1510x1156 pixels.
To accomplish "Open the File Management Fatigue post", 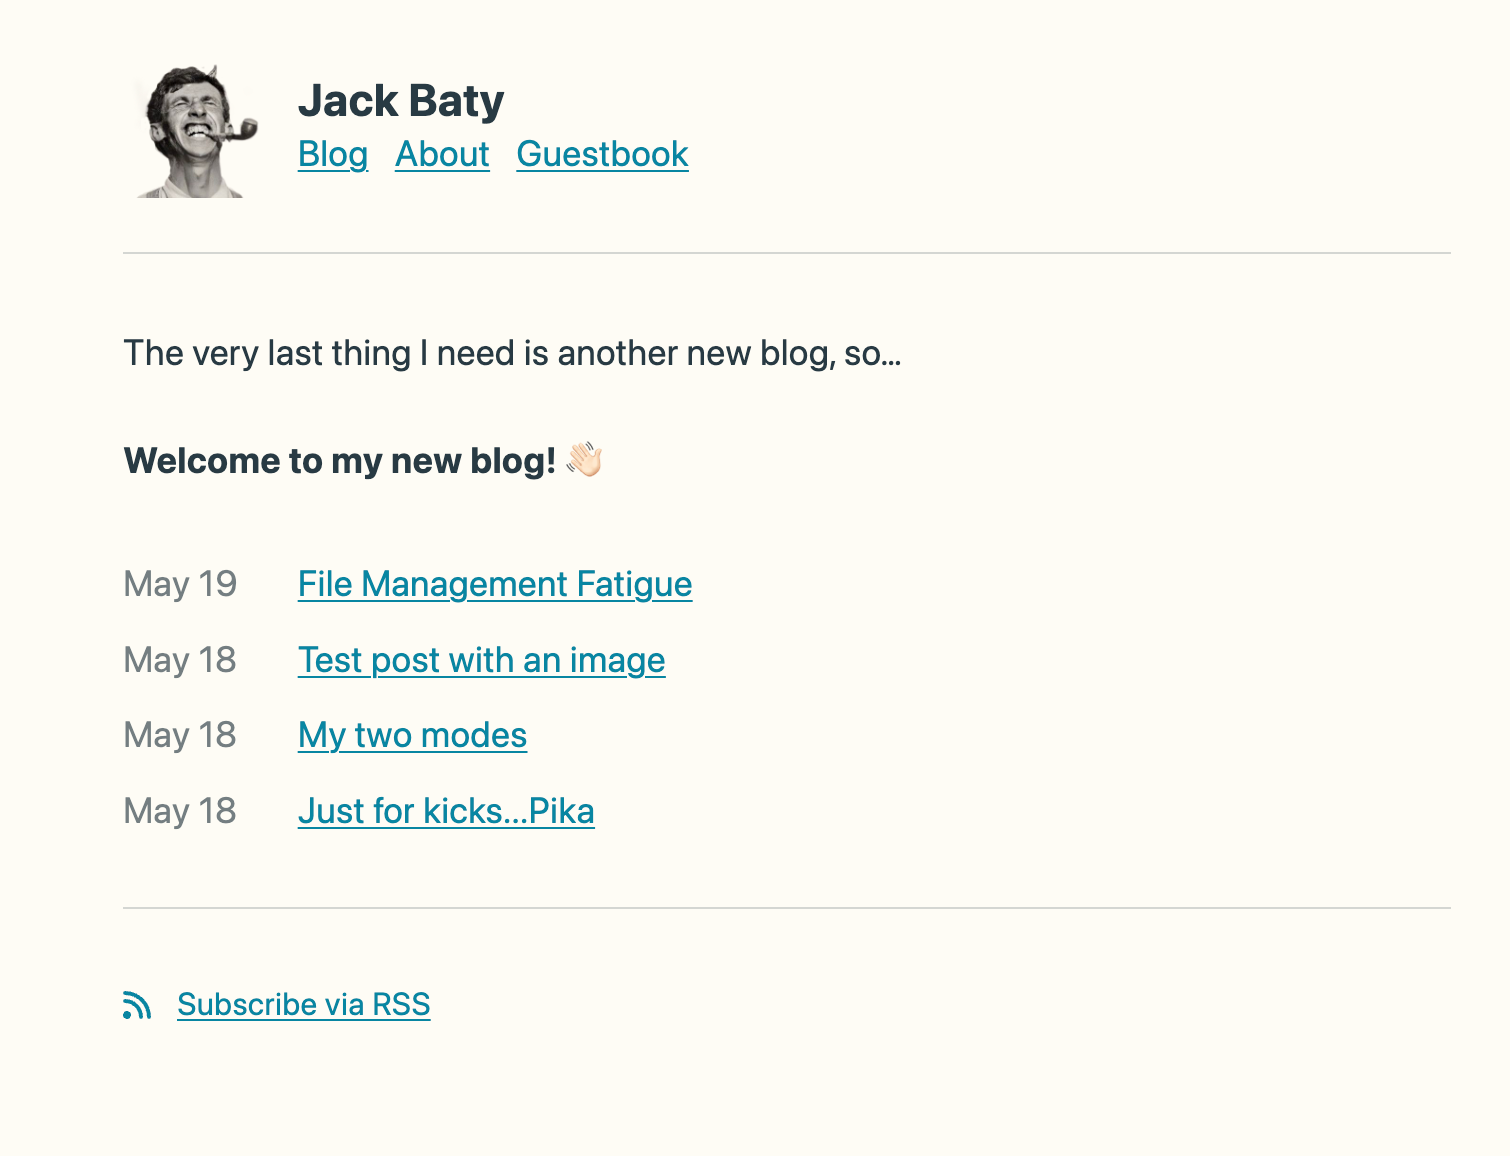I will coord(495,584).
